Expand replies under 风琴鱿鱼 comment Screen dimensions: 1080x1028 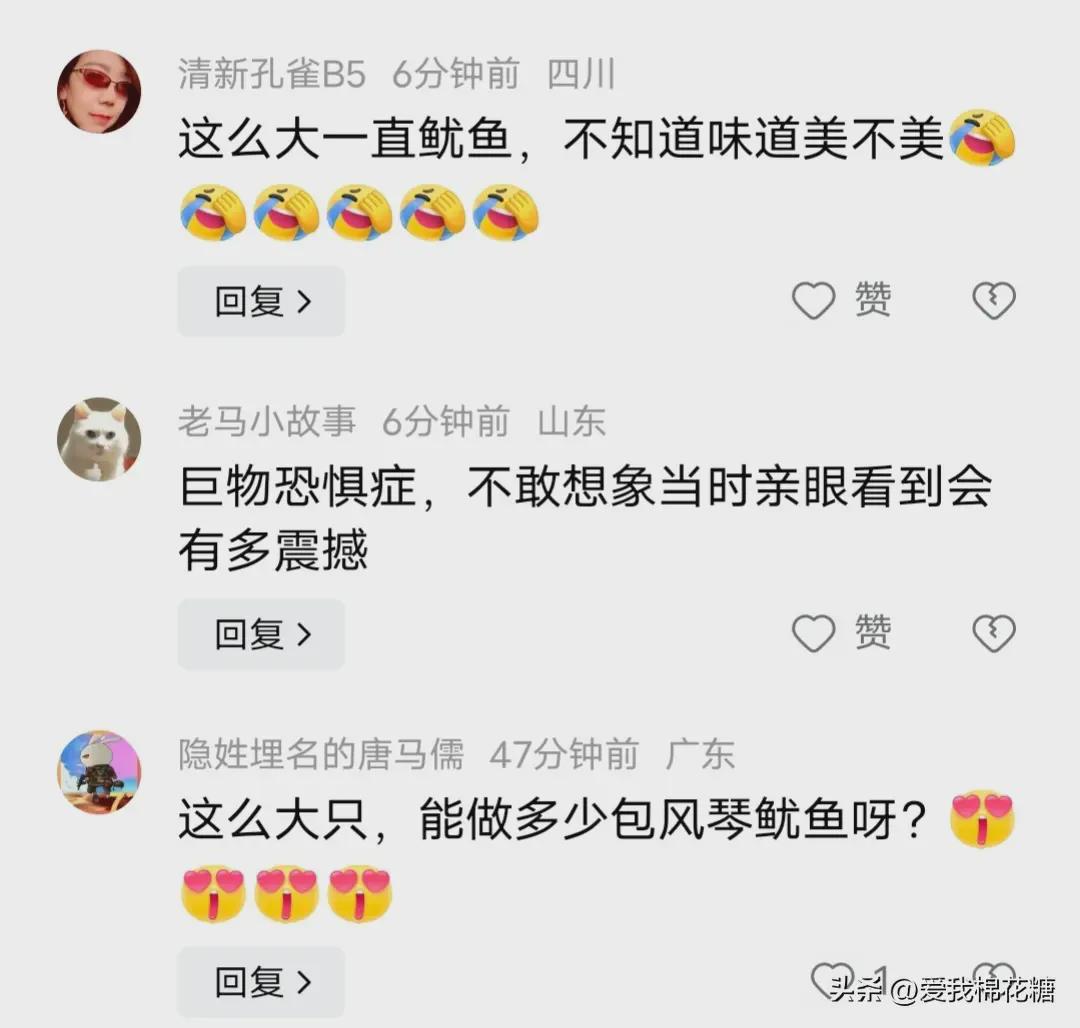pos(261,982)
